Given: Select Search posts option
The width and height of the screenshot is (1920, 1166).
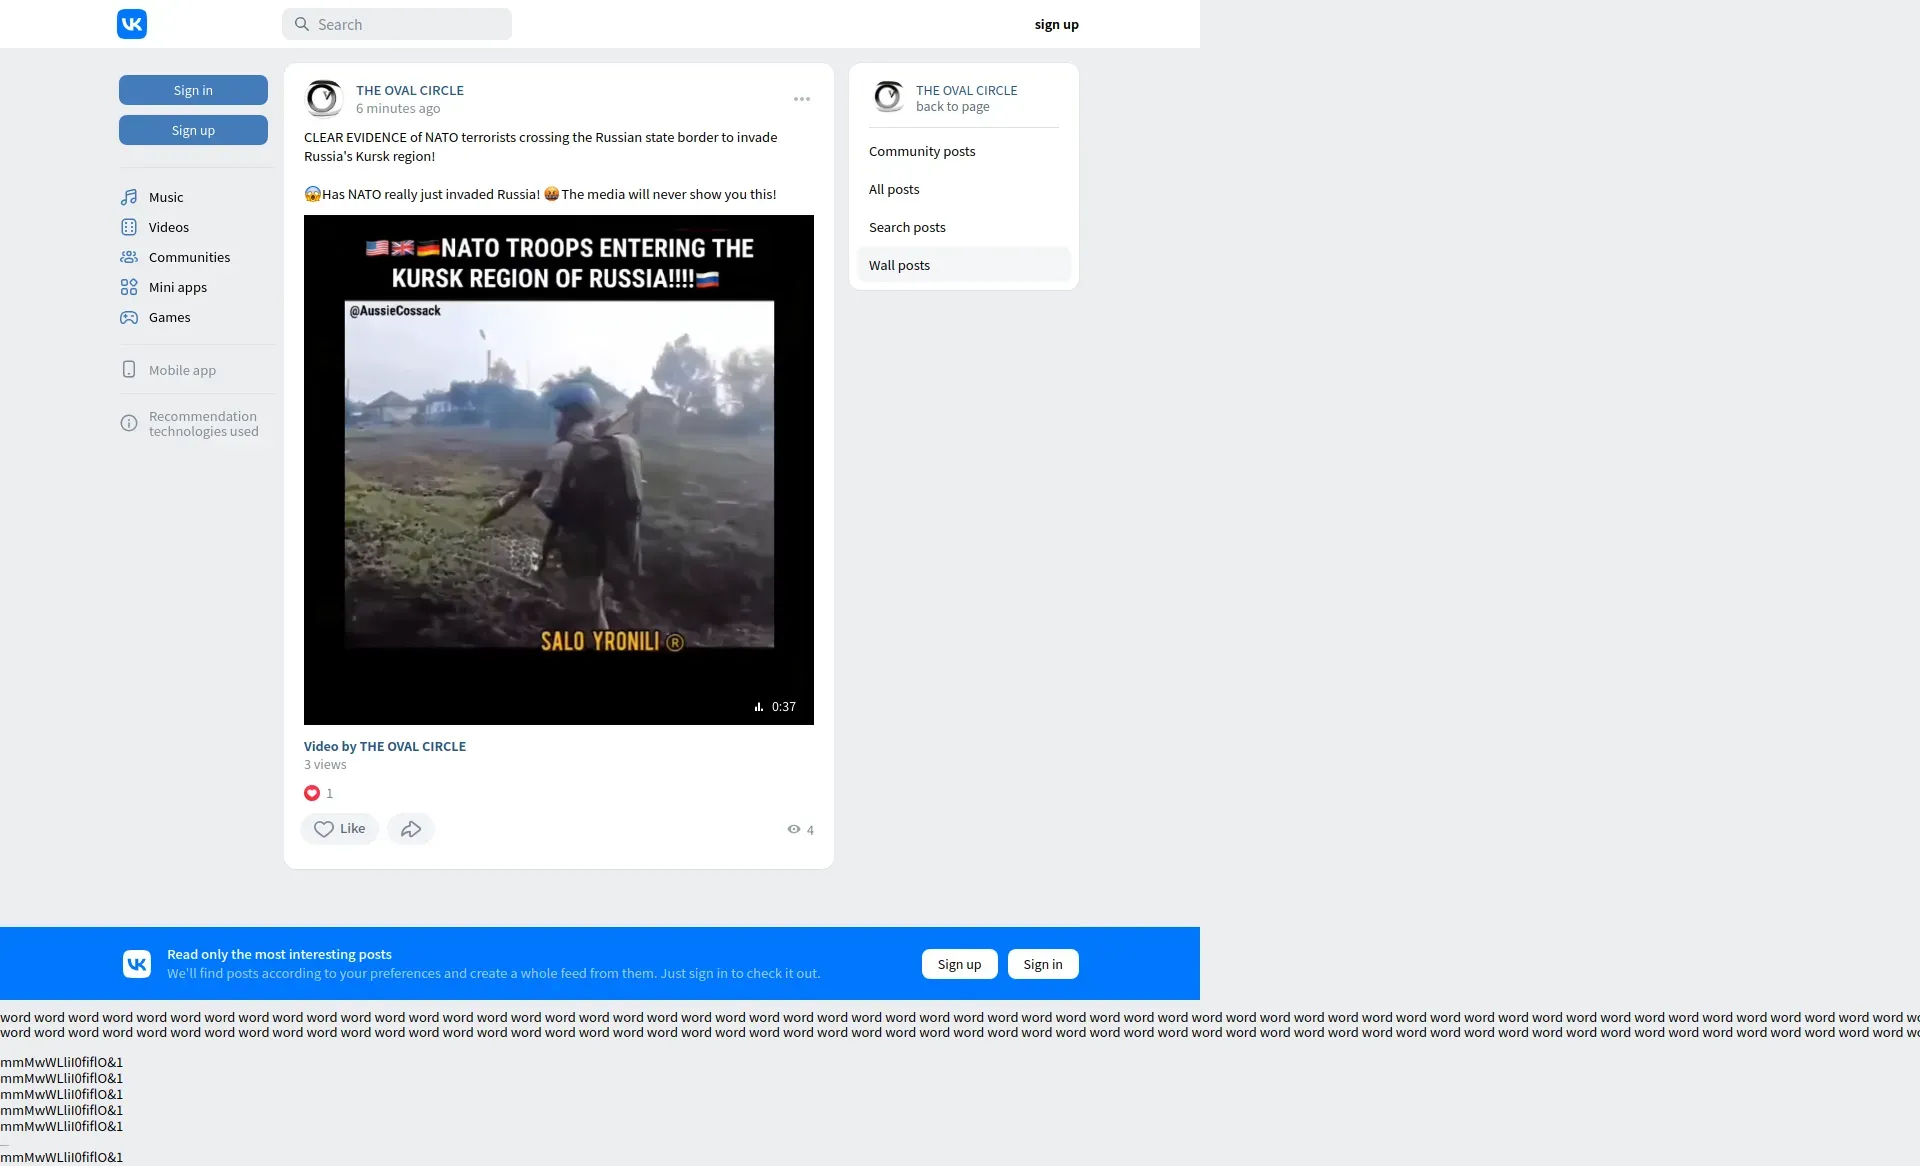Looking at the screenshot, I should pos(964,227).
